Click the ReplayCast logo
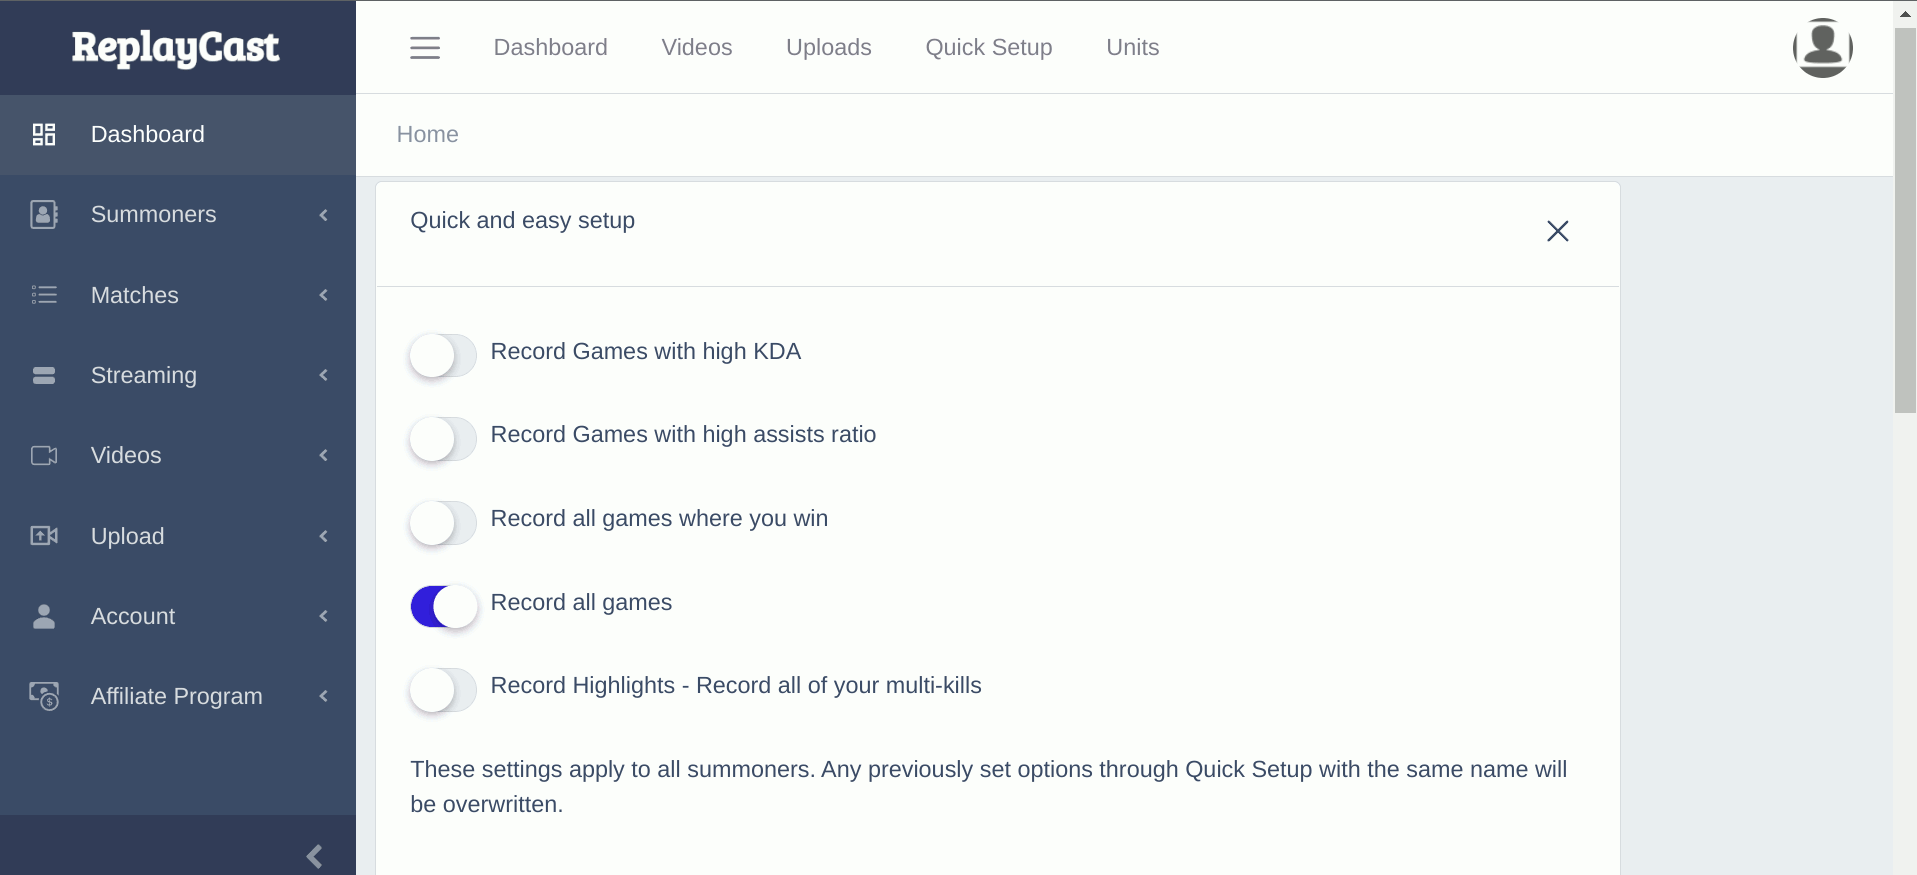Image resolution: width=1917 pixels, height=875 pixels. 176,47
